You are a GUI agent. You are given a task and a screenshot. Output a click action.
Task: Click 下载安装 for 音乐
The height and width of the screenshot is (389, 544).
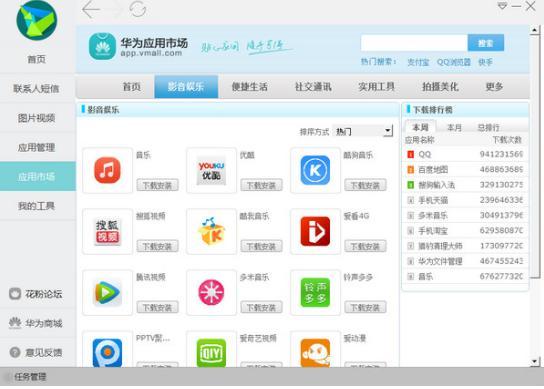coord(157,185)
